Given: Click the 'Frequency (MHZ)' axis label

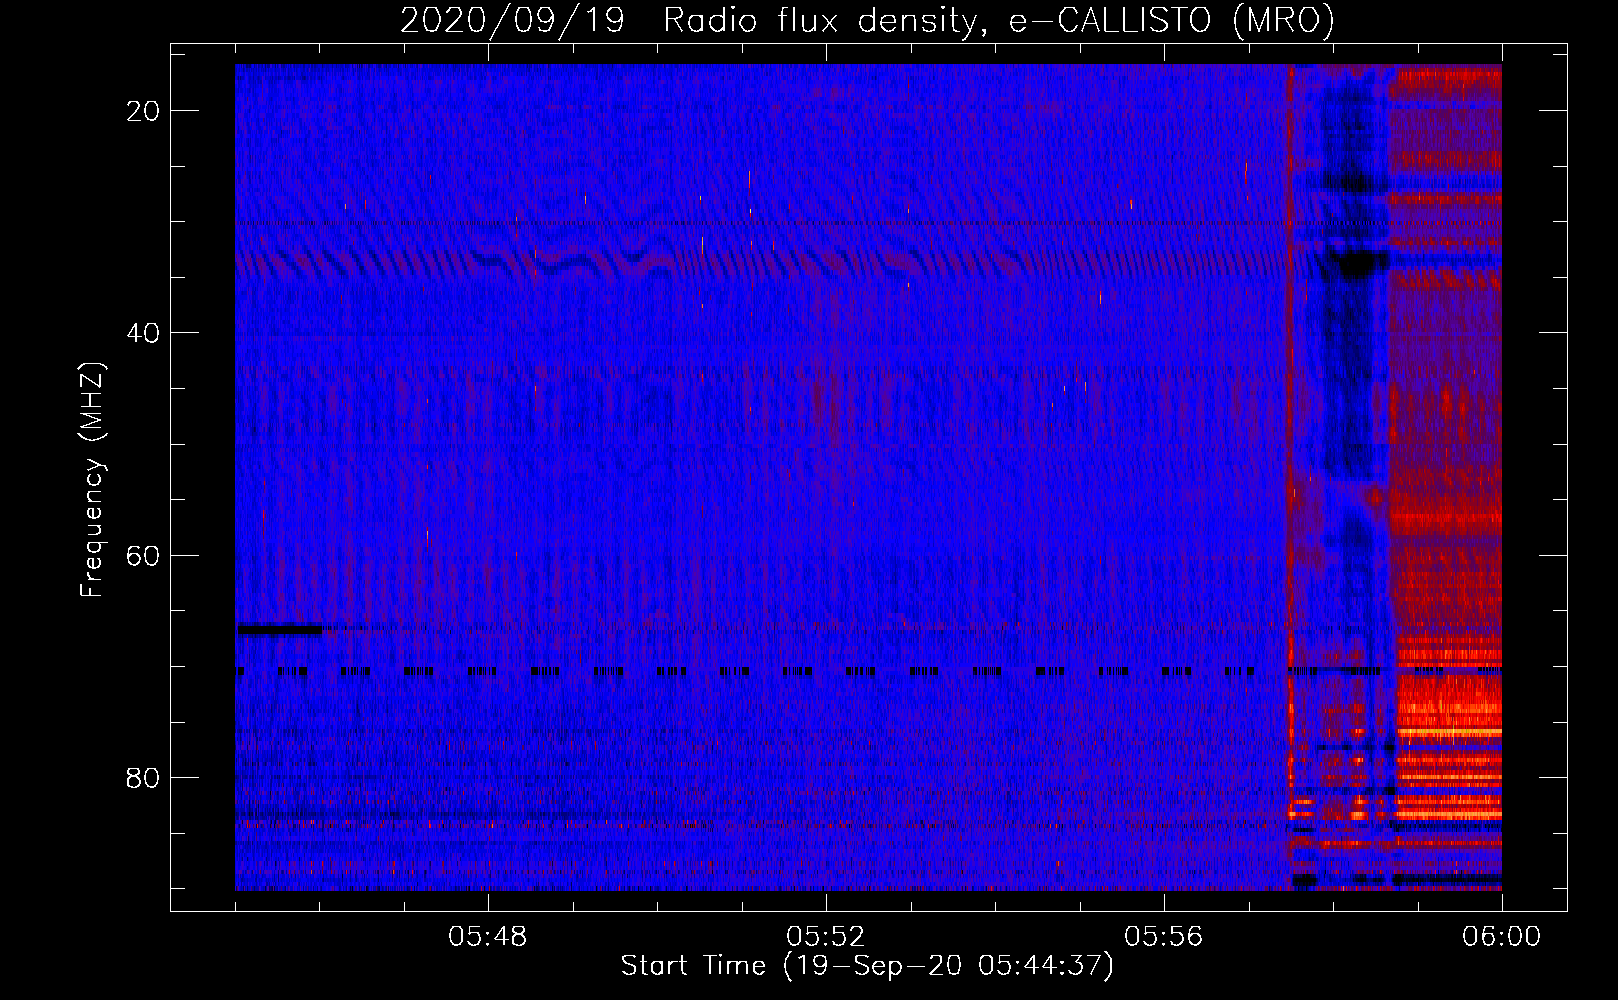Looking at the screenshot, I should click(92, 480).
